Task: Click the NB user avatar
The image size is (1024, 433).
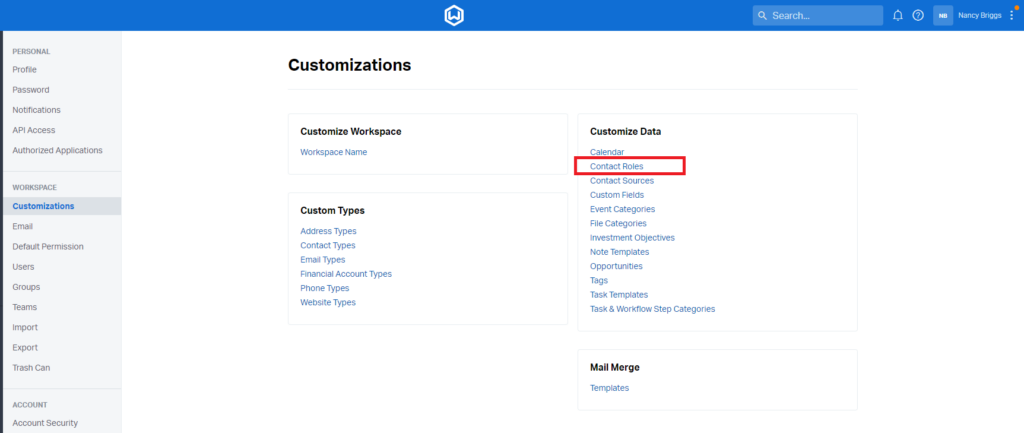Action: coord(943,16)
